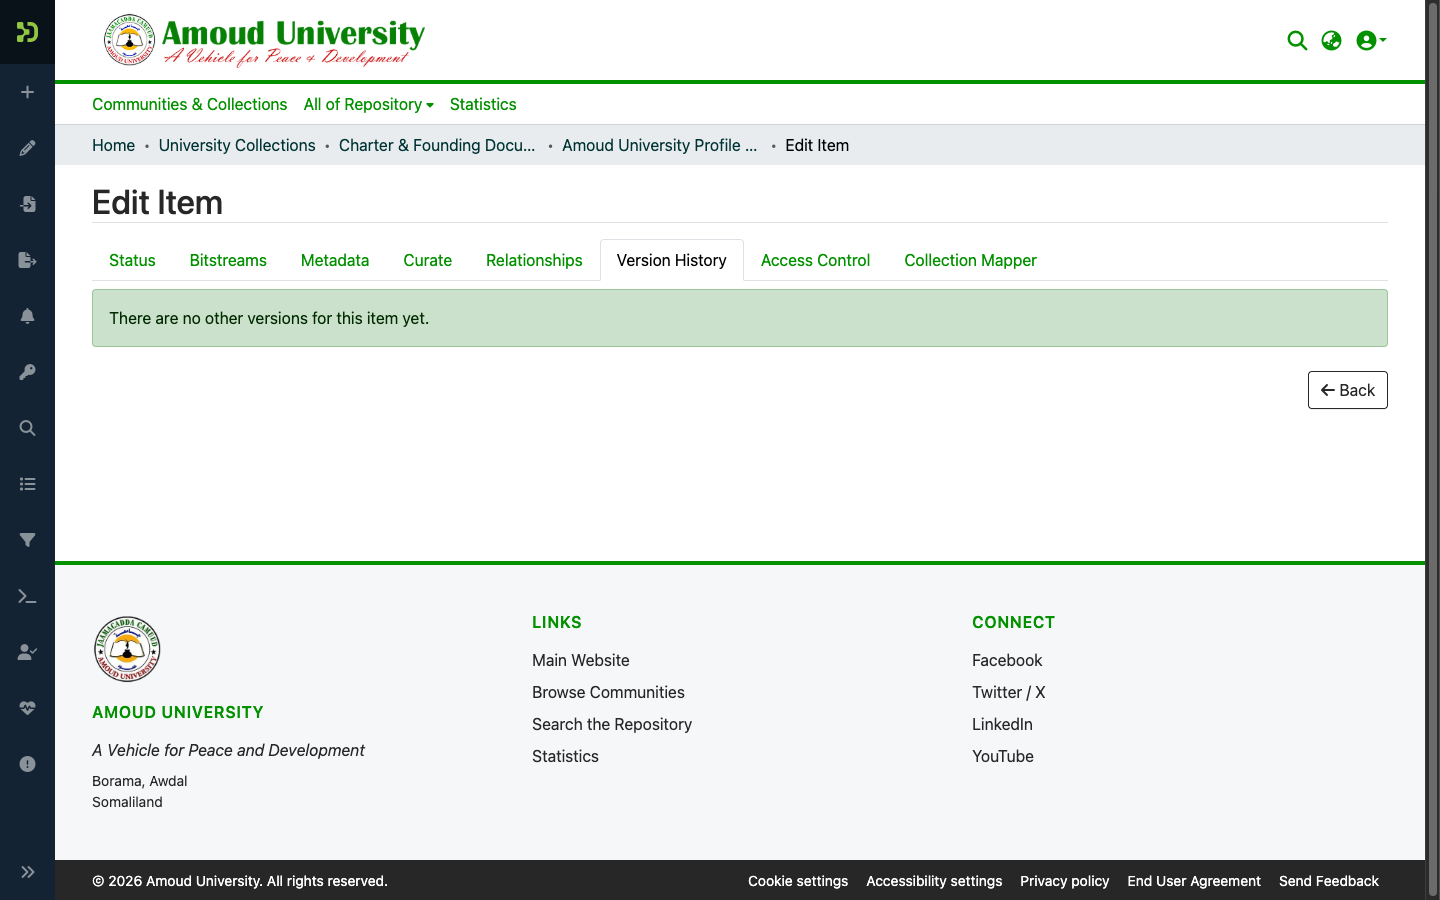Click the 'Edit Item' breadcrumb text
Screen dimensions: 1440x900
coord(817,145)
